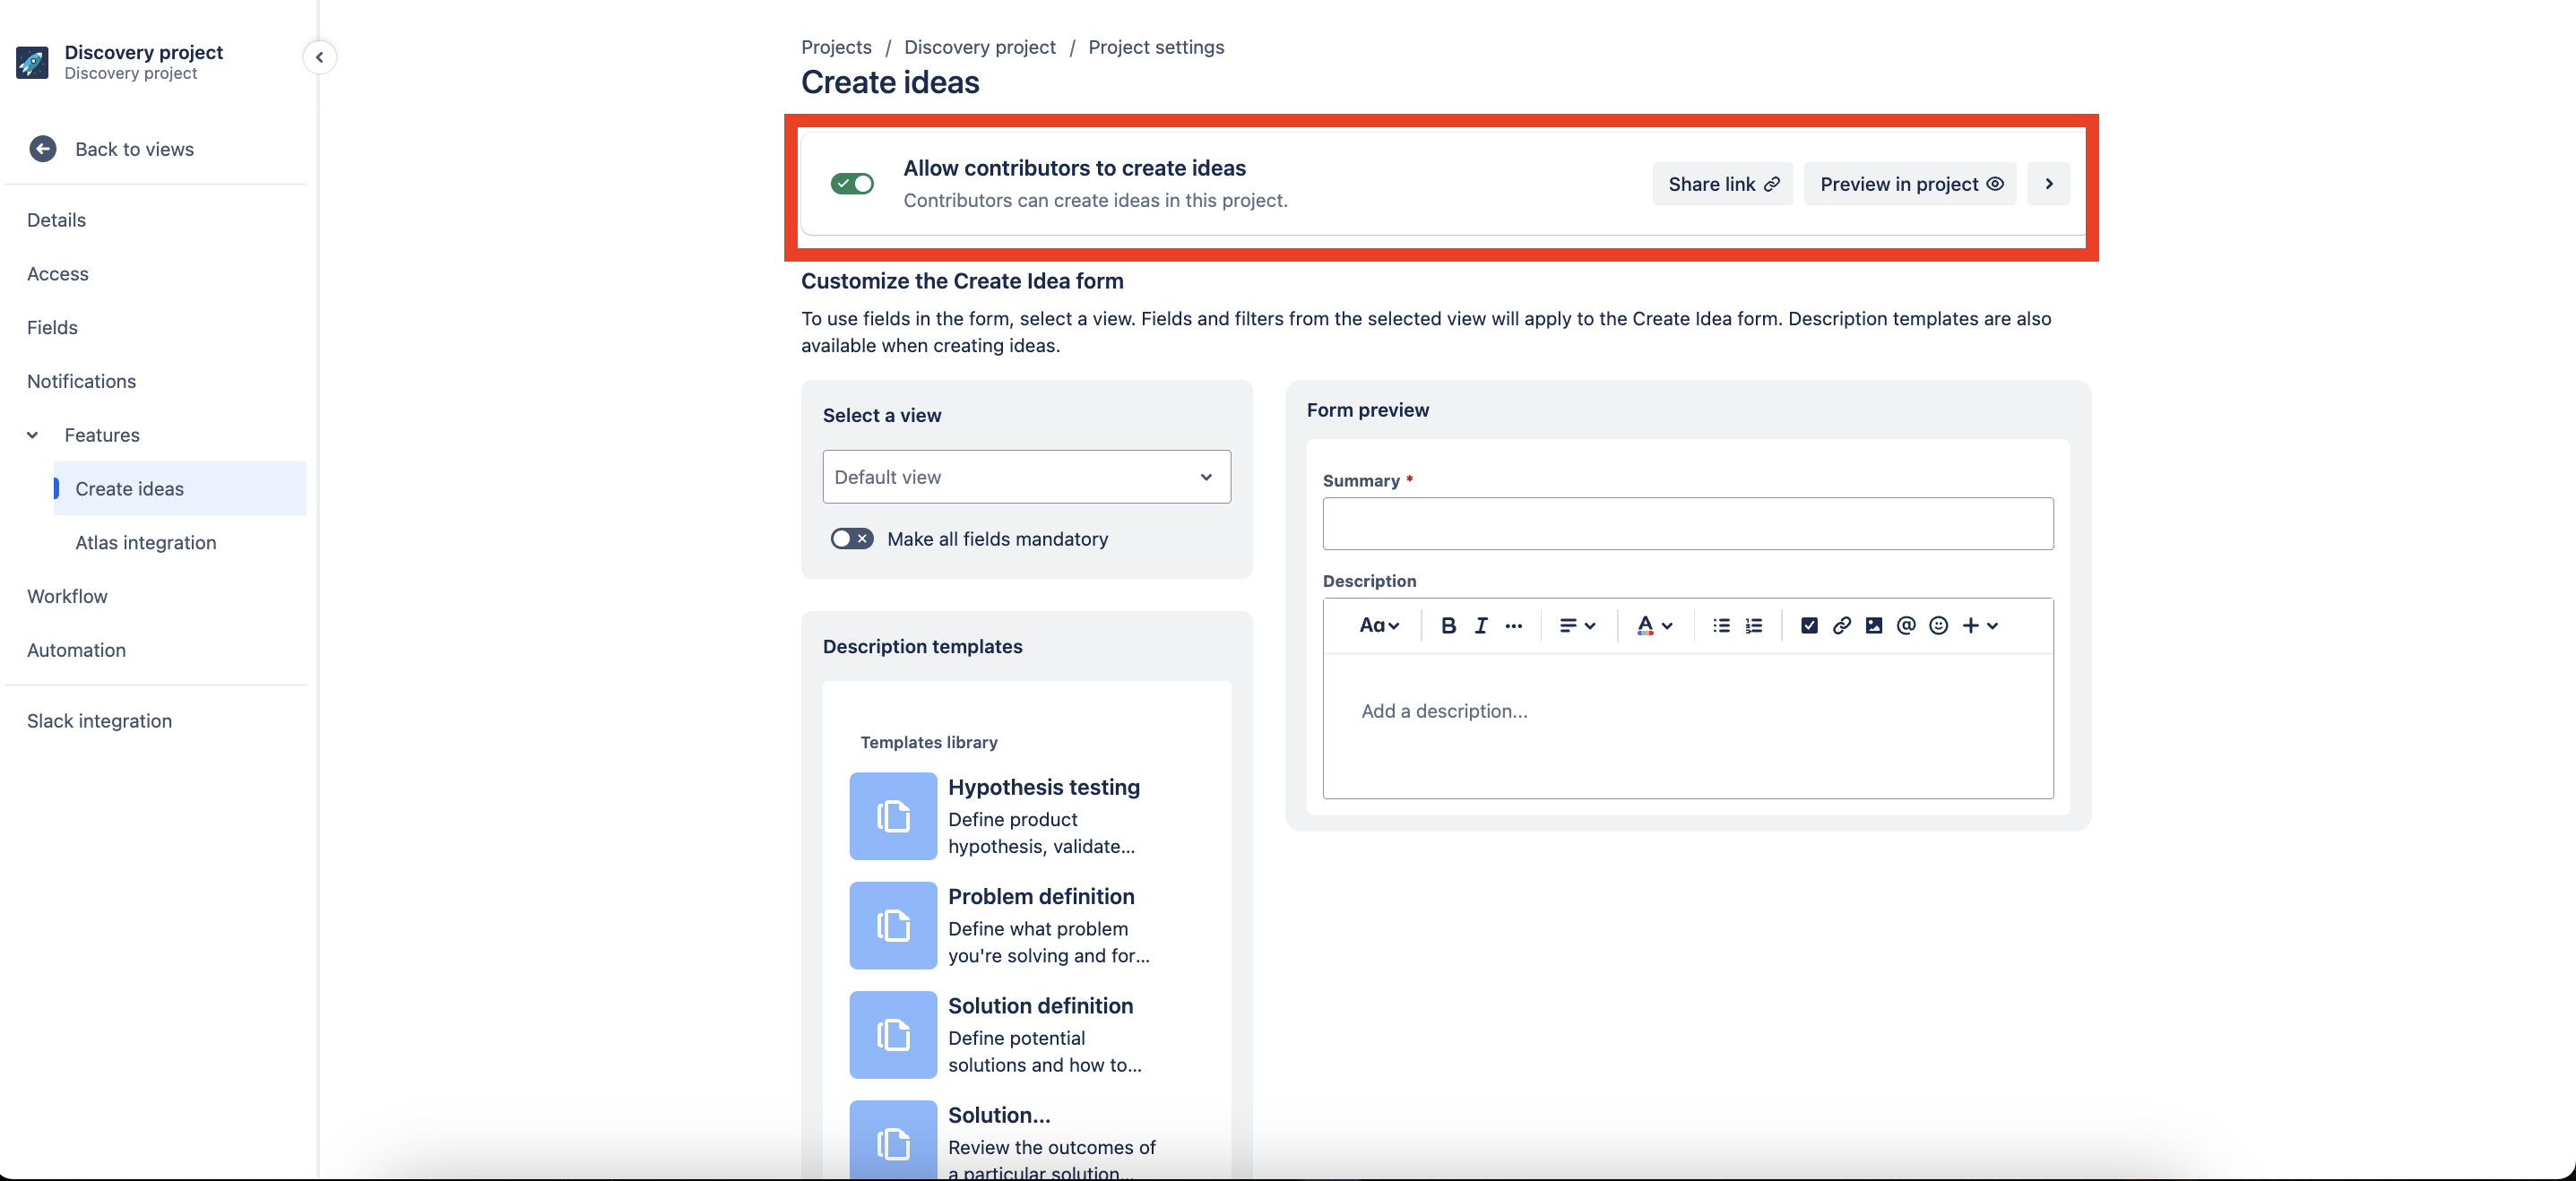
Task: Toggle Allow contributors to create ideas
Action: tap(852, 184)
